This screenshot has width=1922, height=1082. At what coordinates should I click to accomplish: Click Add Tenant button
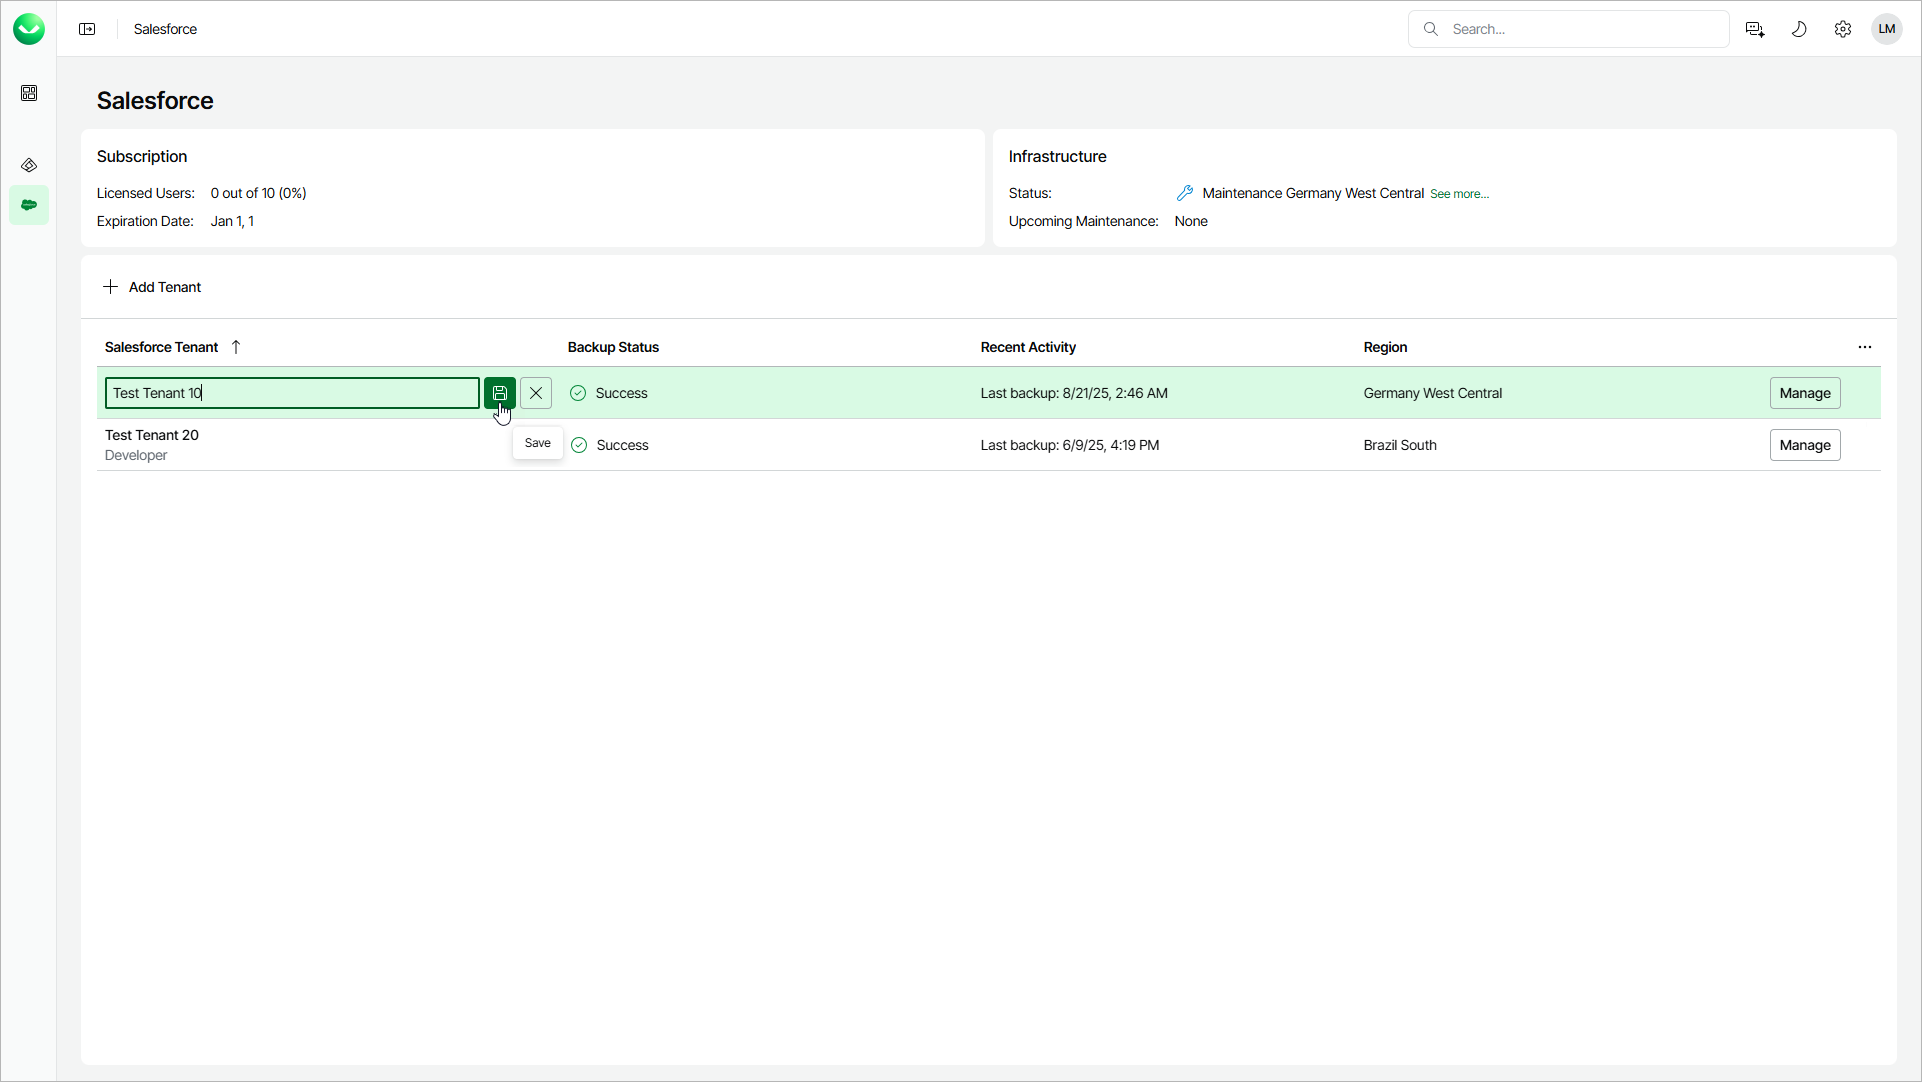point(152,287)
